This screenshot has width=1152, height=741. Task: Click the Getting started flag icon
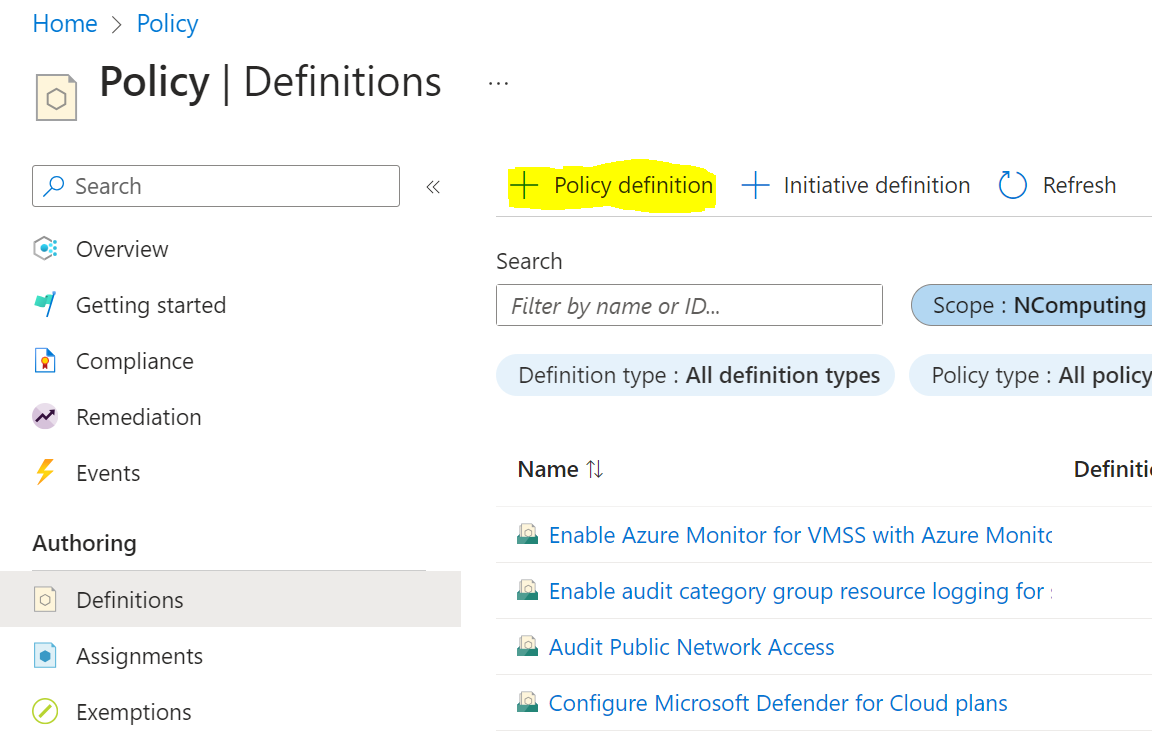[x=45, y=305]
